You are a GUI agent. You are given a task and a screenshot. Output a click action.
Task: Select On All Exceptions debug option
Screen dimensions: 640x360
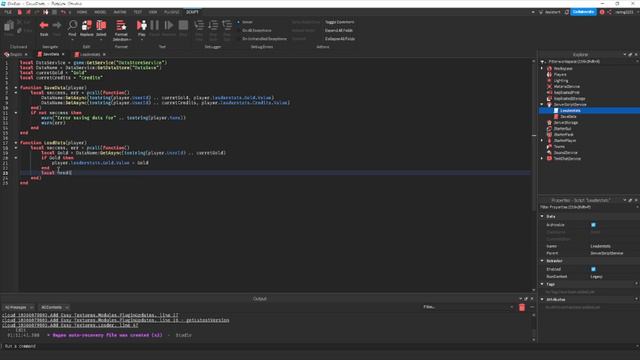(x=256, y=31)
